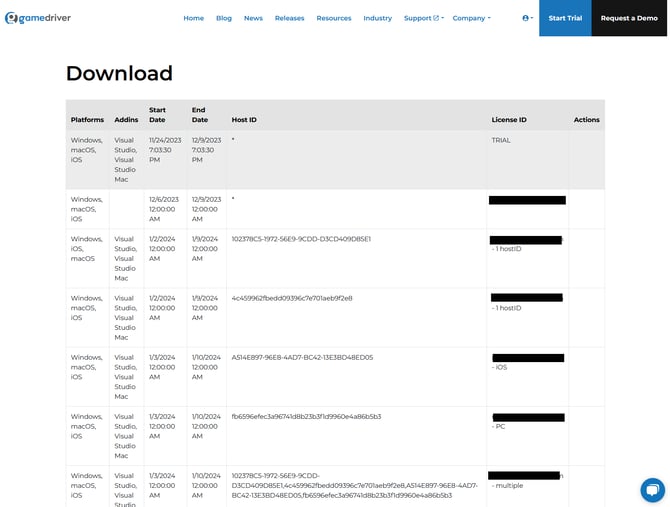Select host ID 4c459962fbedd09396c7e701aeb9f2e8
Viewport: 670px width, 507px height.
tap(292, 298)
